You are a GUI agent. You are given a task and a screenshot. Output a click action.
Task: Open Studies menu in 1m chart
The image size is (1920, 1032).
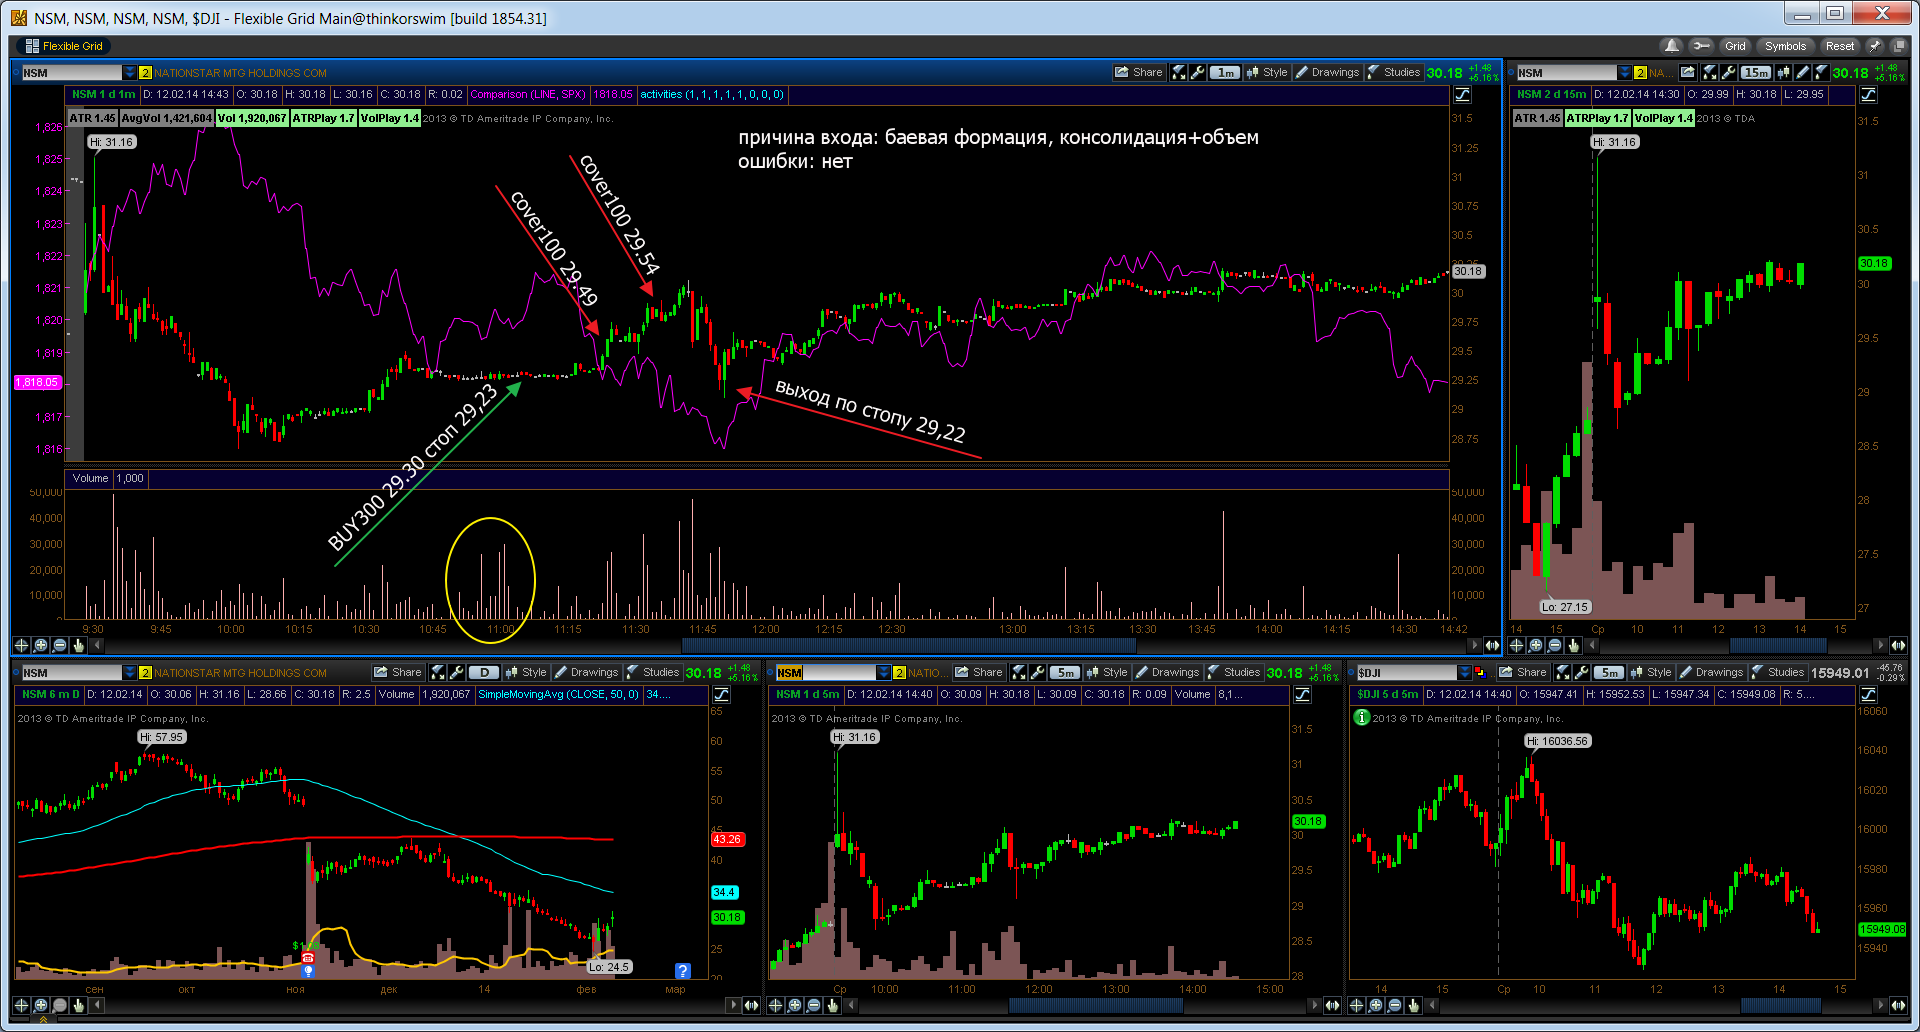(1394, 72)
